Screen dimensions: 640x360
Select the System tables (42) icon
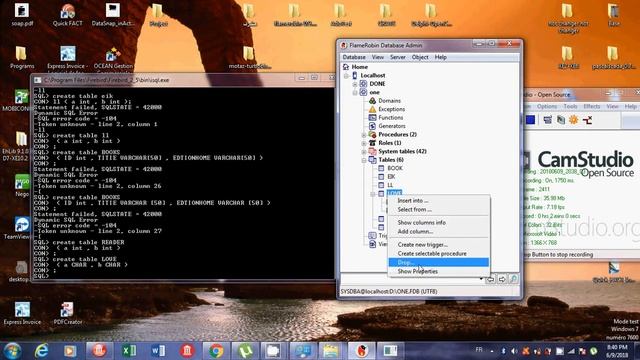click(x=372, y=151)
